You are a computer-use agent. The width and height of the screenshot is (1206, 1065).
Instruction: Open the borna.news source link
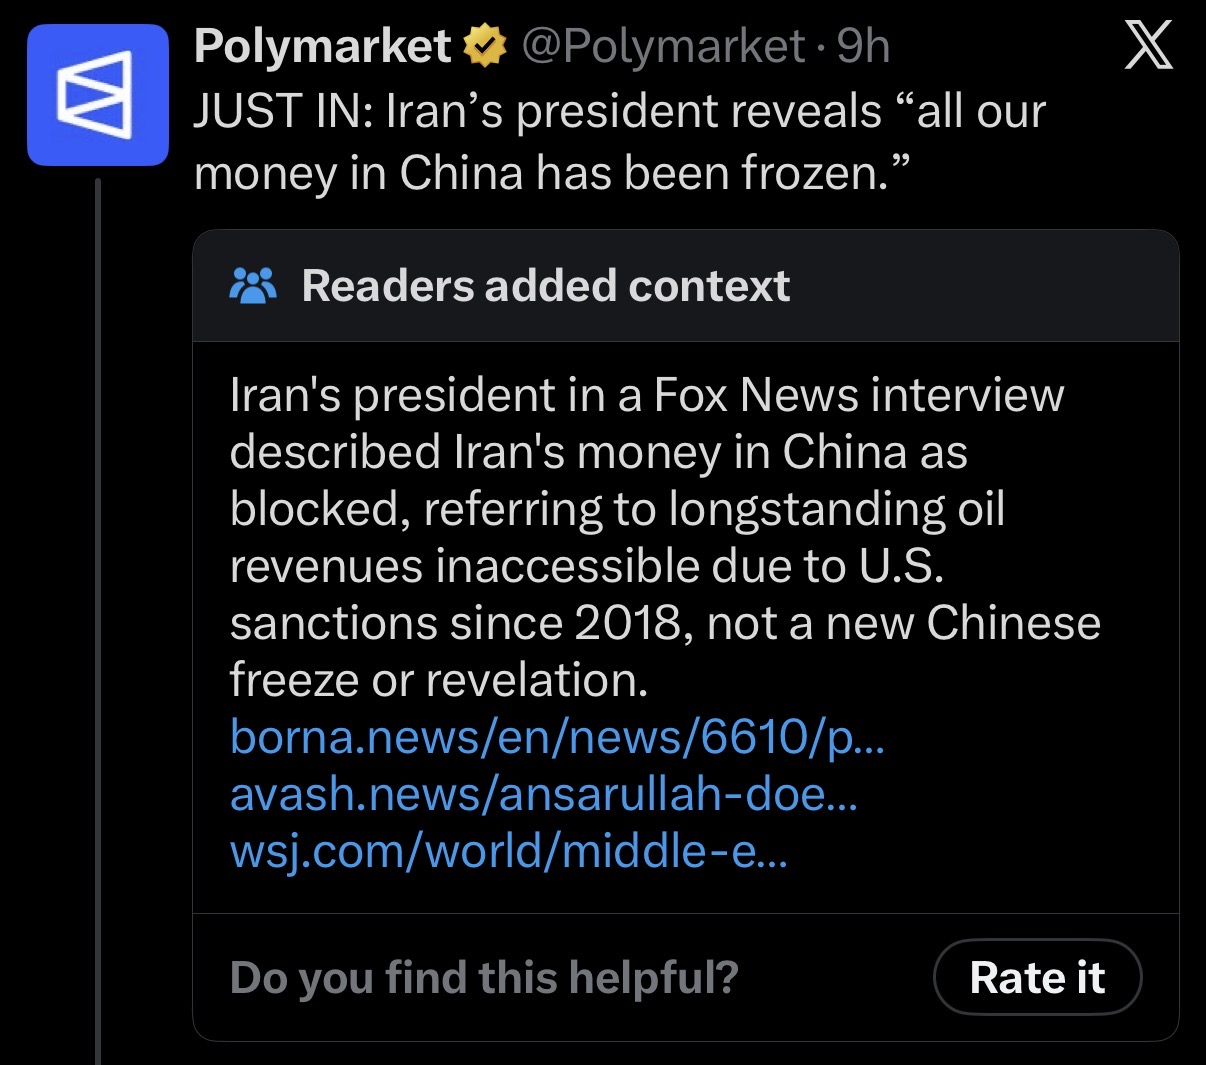557,737
